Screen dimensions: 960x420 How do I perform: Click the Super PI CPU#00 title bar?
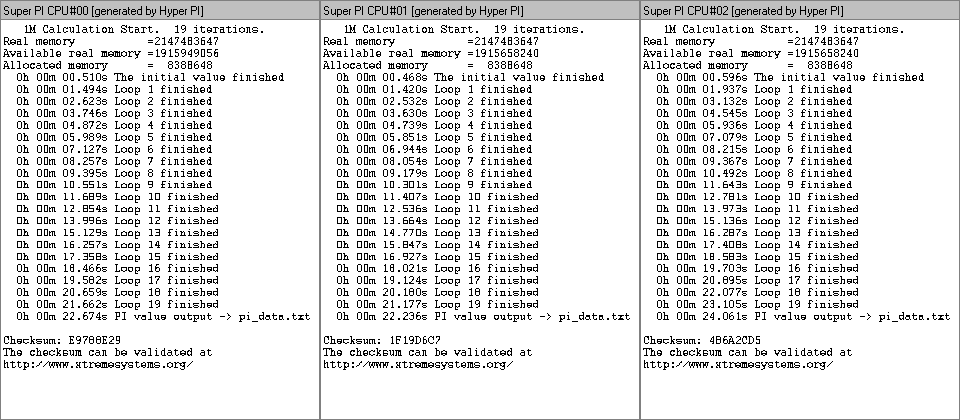click(160, 10)
